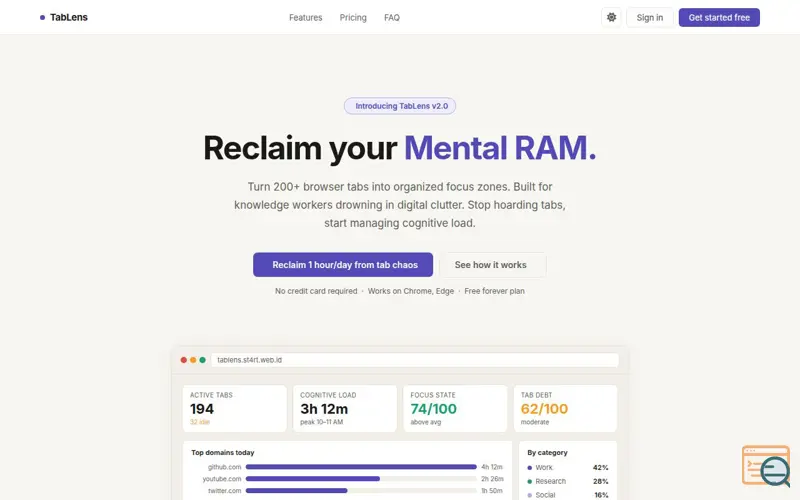Toggle the theme with the sun icon
The height and width of the screenshot is (500, 800).
pyautogui.click(x=611, y=17)
